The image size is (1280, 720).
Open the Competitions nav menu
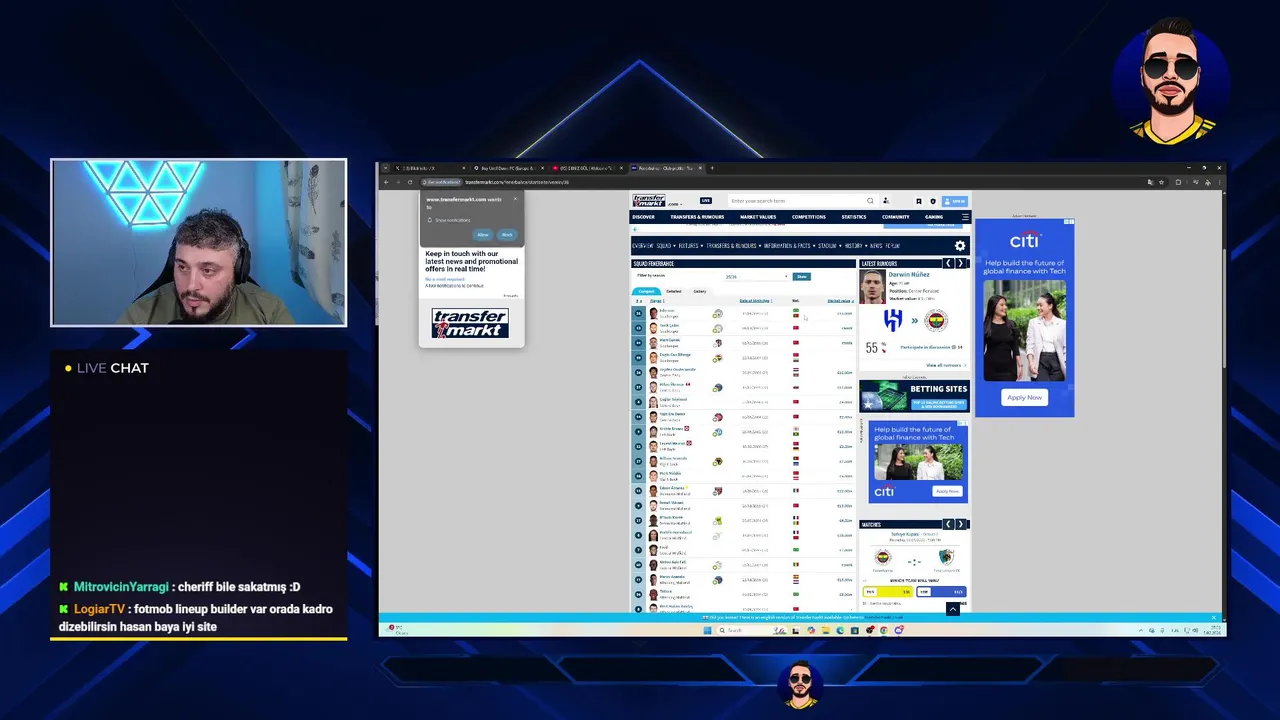809,217
